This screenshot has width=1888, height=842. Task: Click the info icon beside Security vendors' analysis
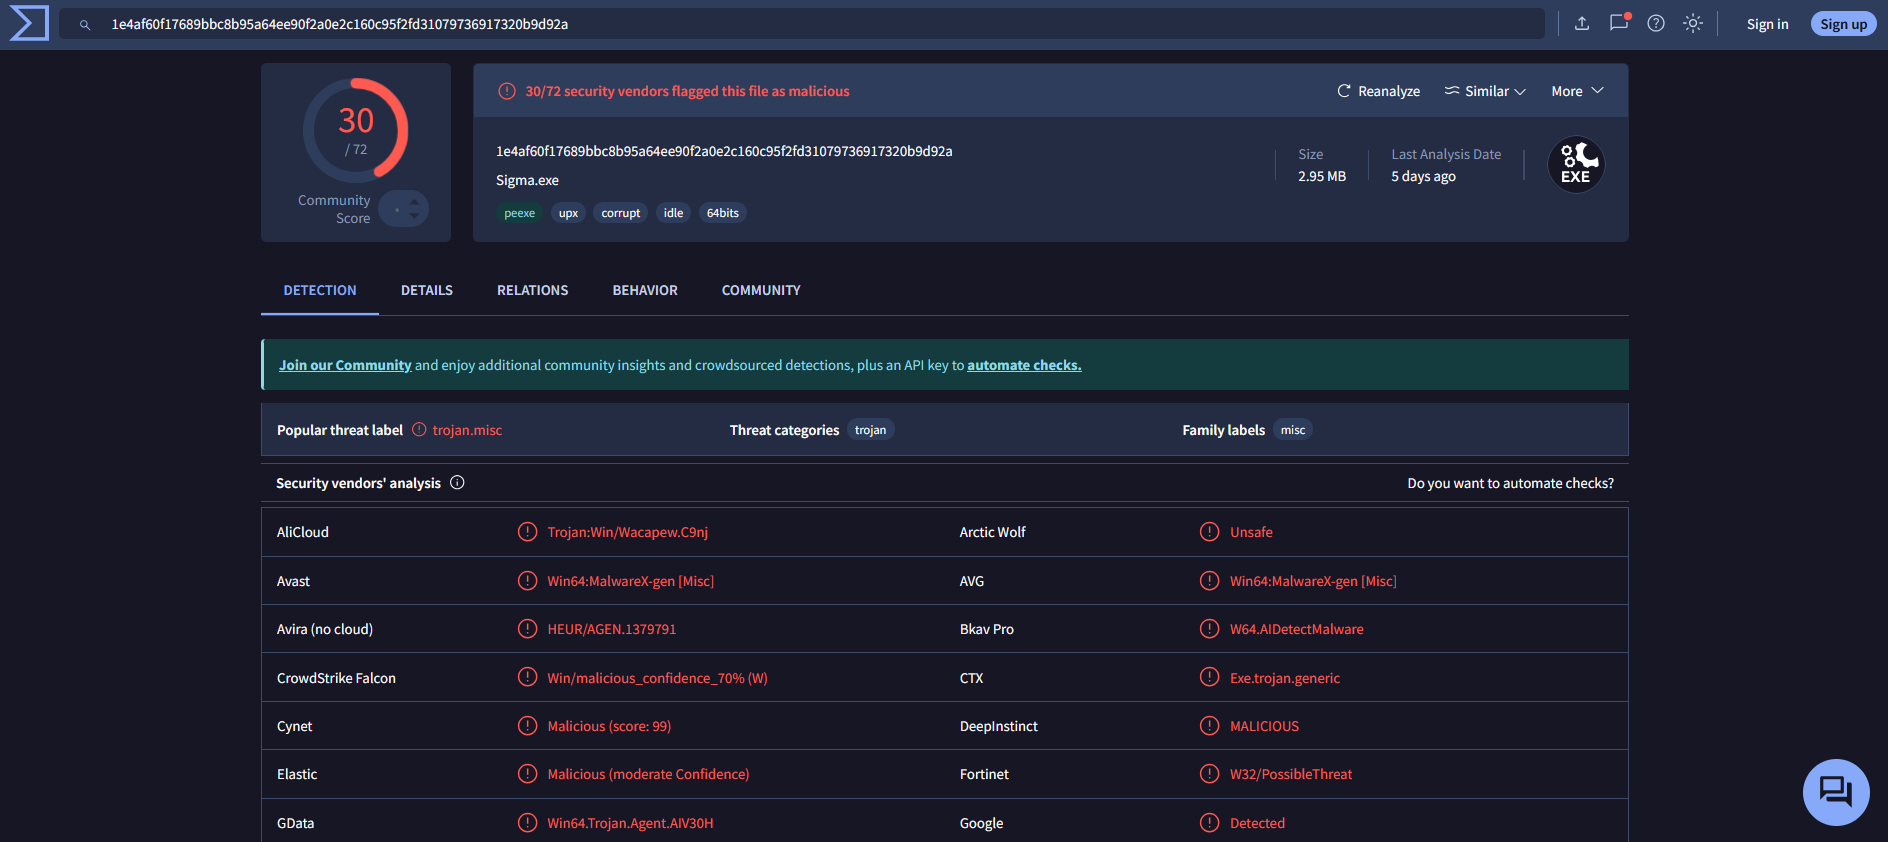(x=457, y=483)
